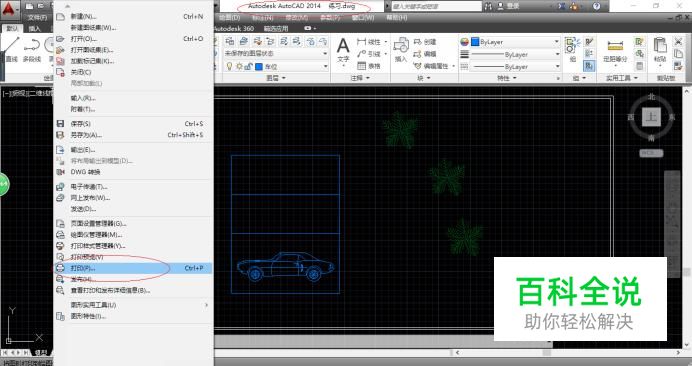Open the Help (帮助) menu bar item
This screenshot has height=366, width=692.
(397, 18)
